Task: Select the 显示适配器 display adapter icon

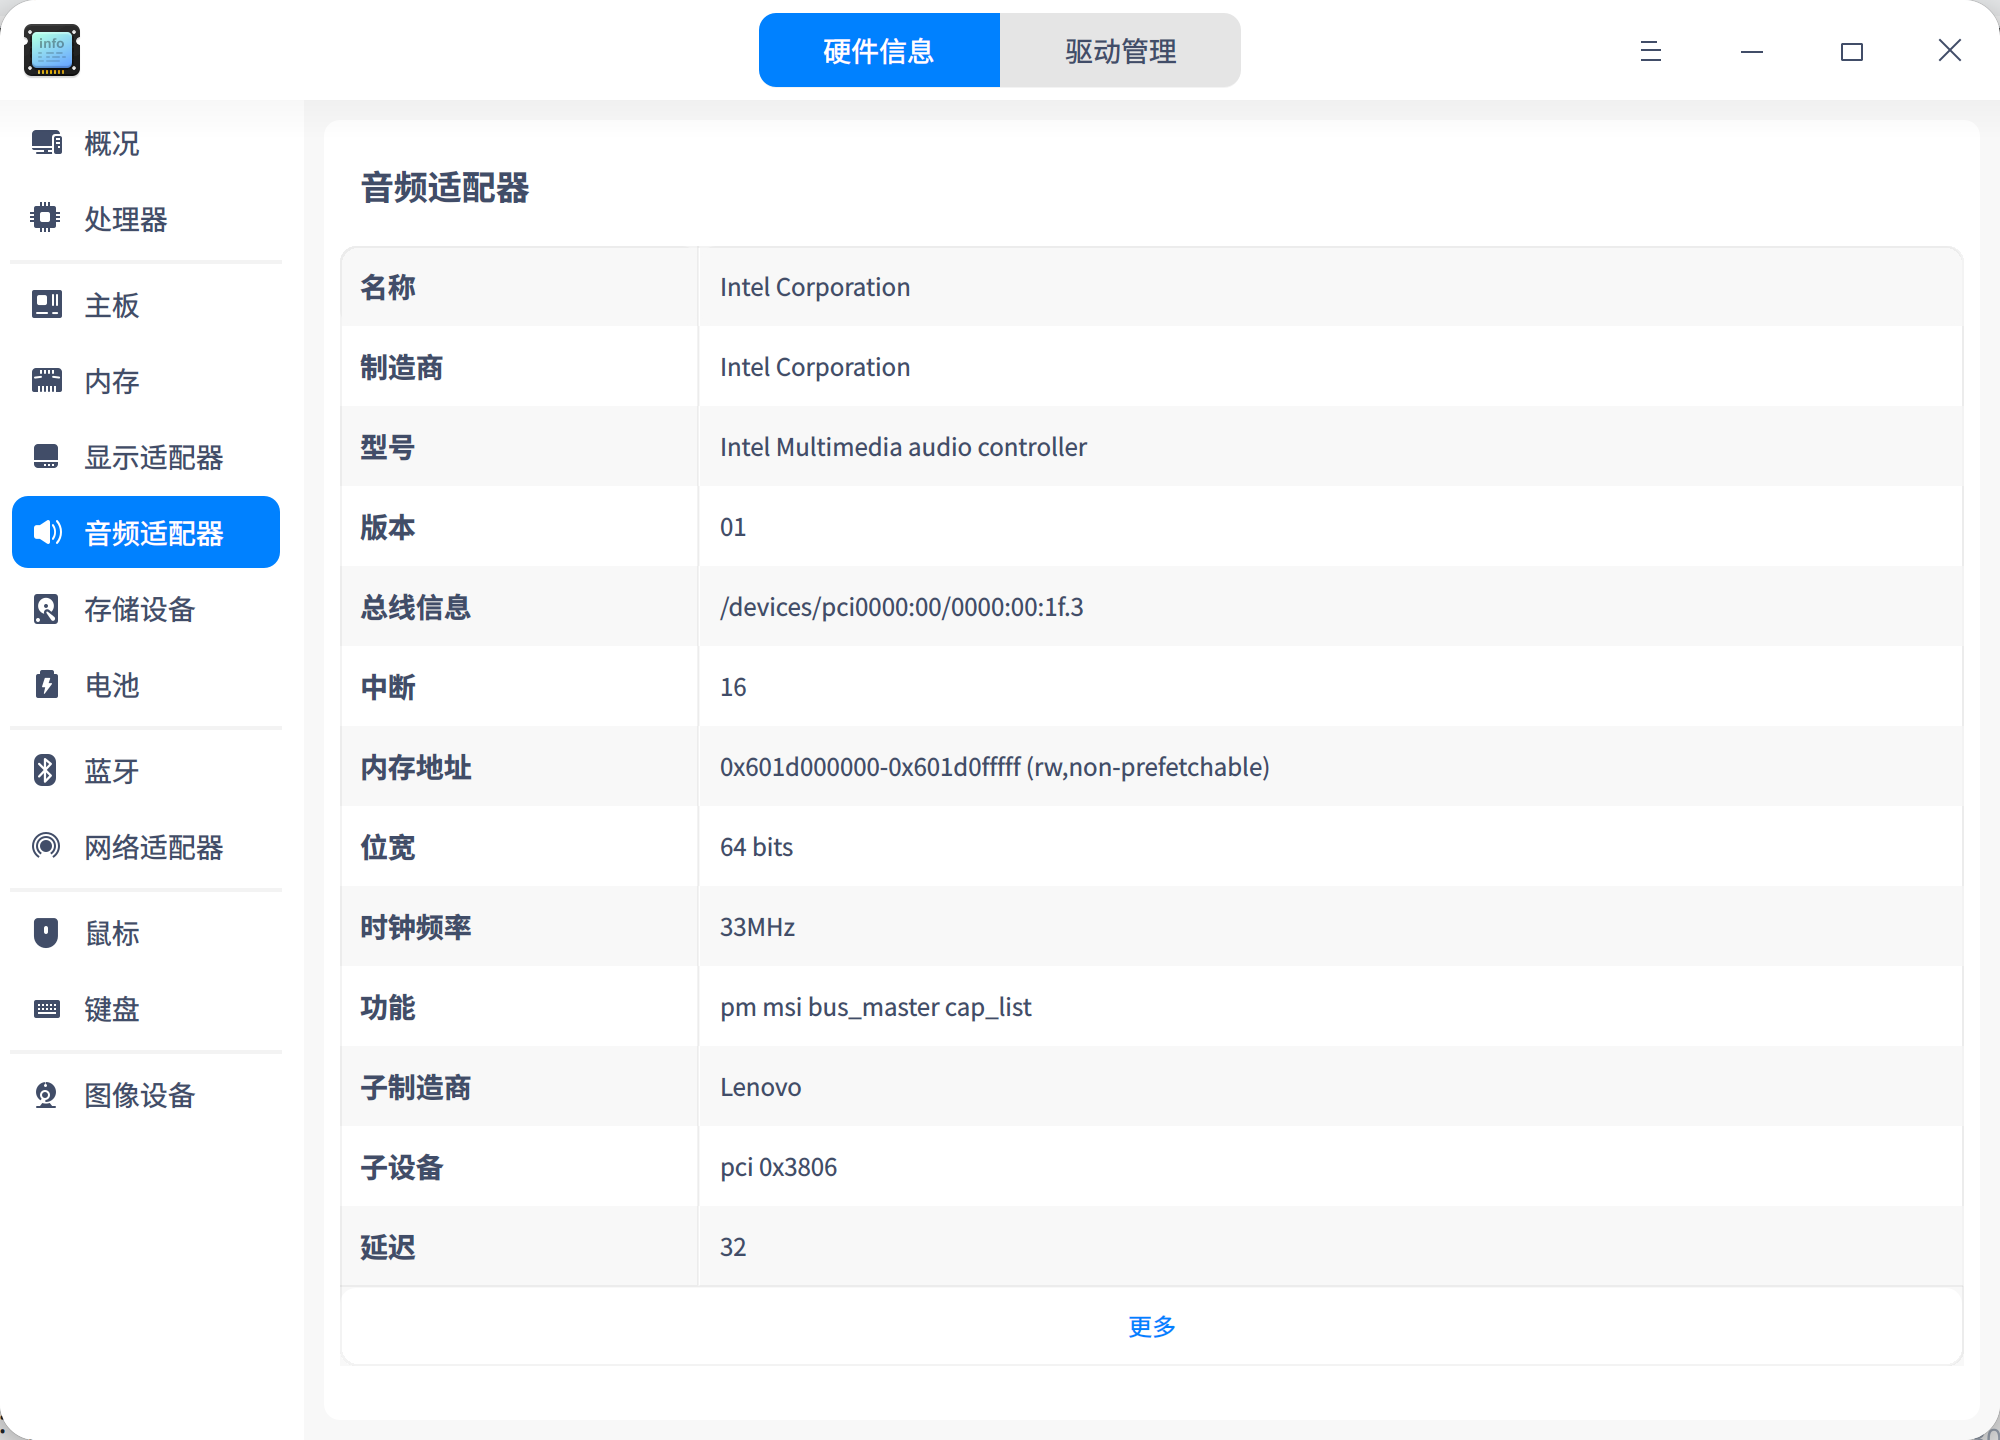Action: [x=46, y=457]
